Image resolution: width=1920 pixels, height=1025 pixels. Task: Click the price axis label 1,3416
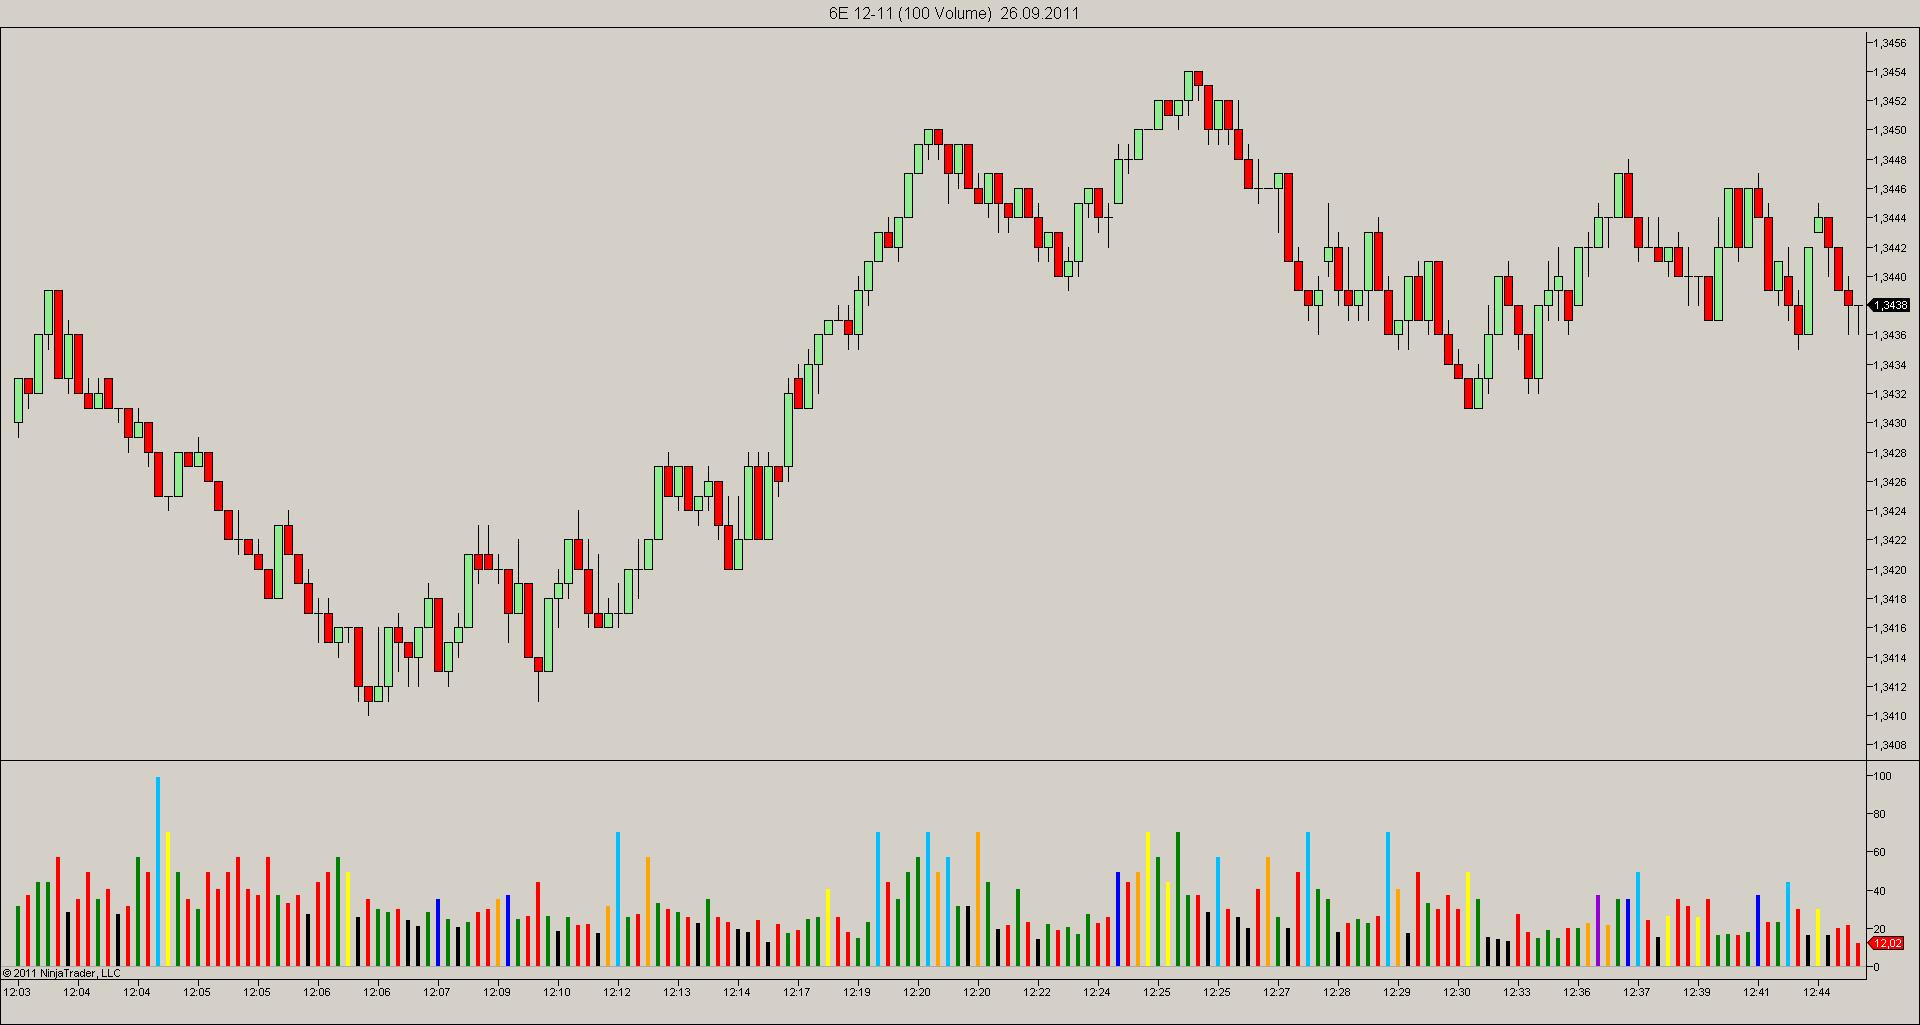1889,628
